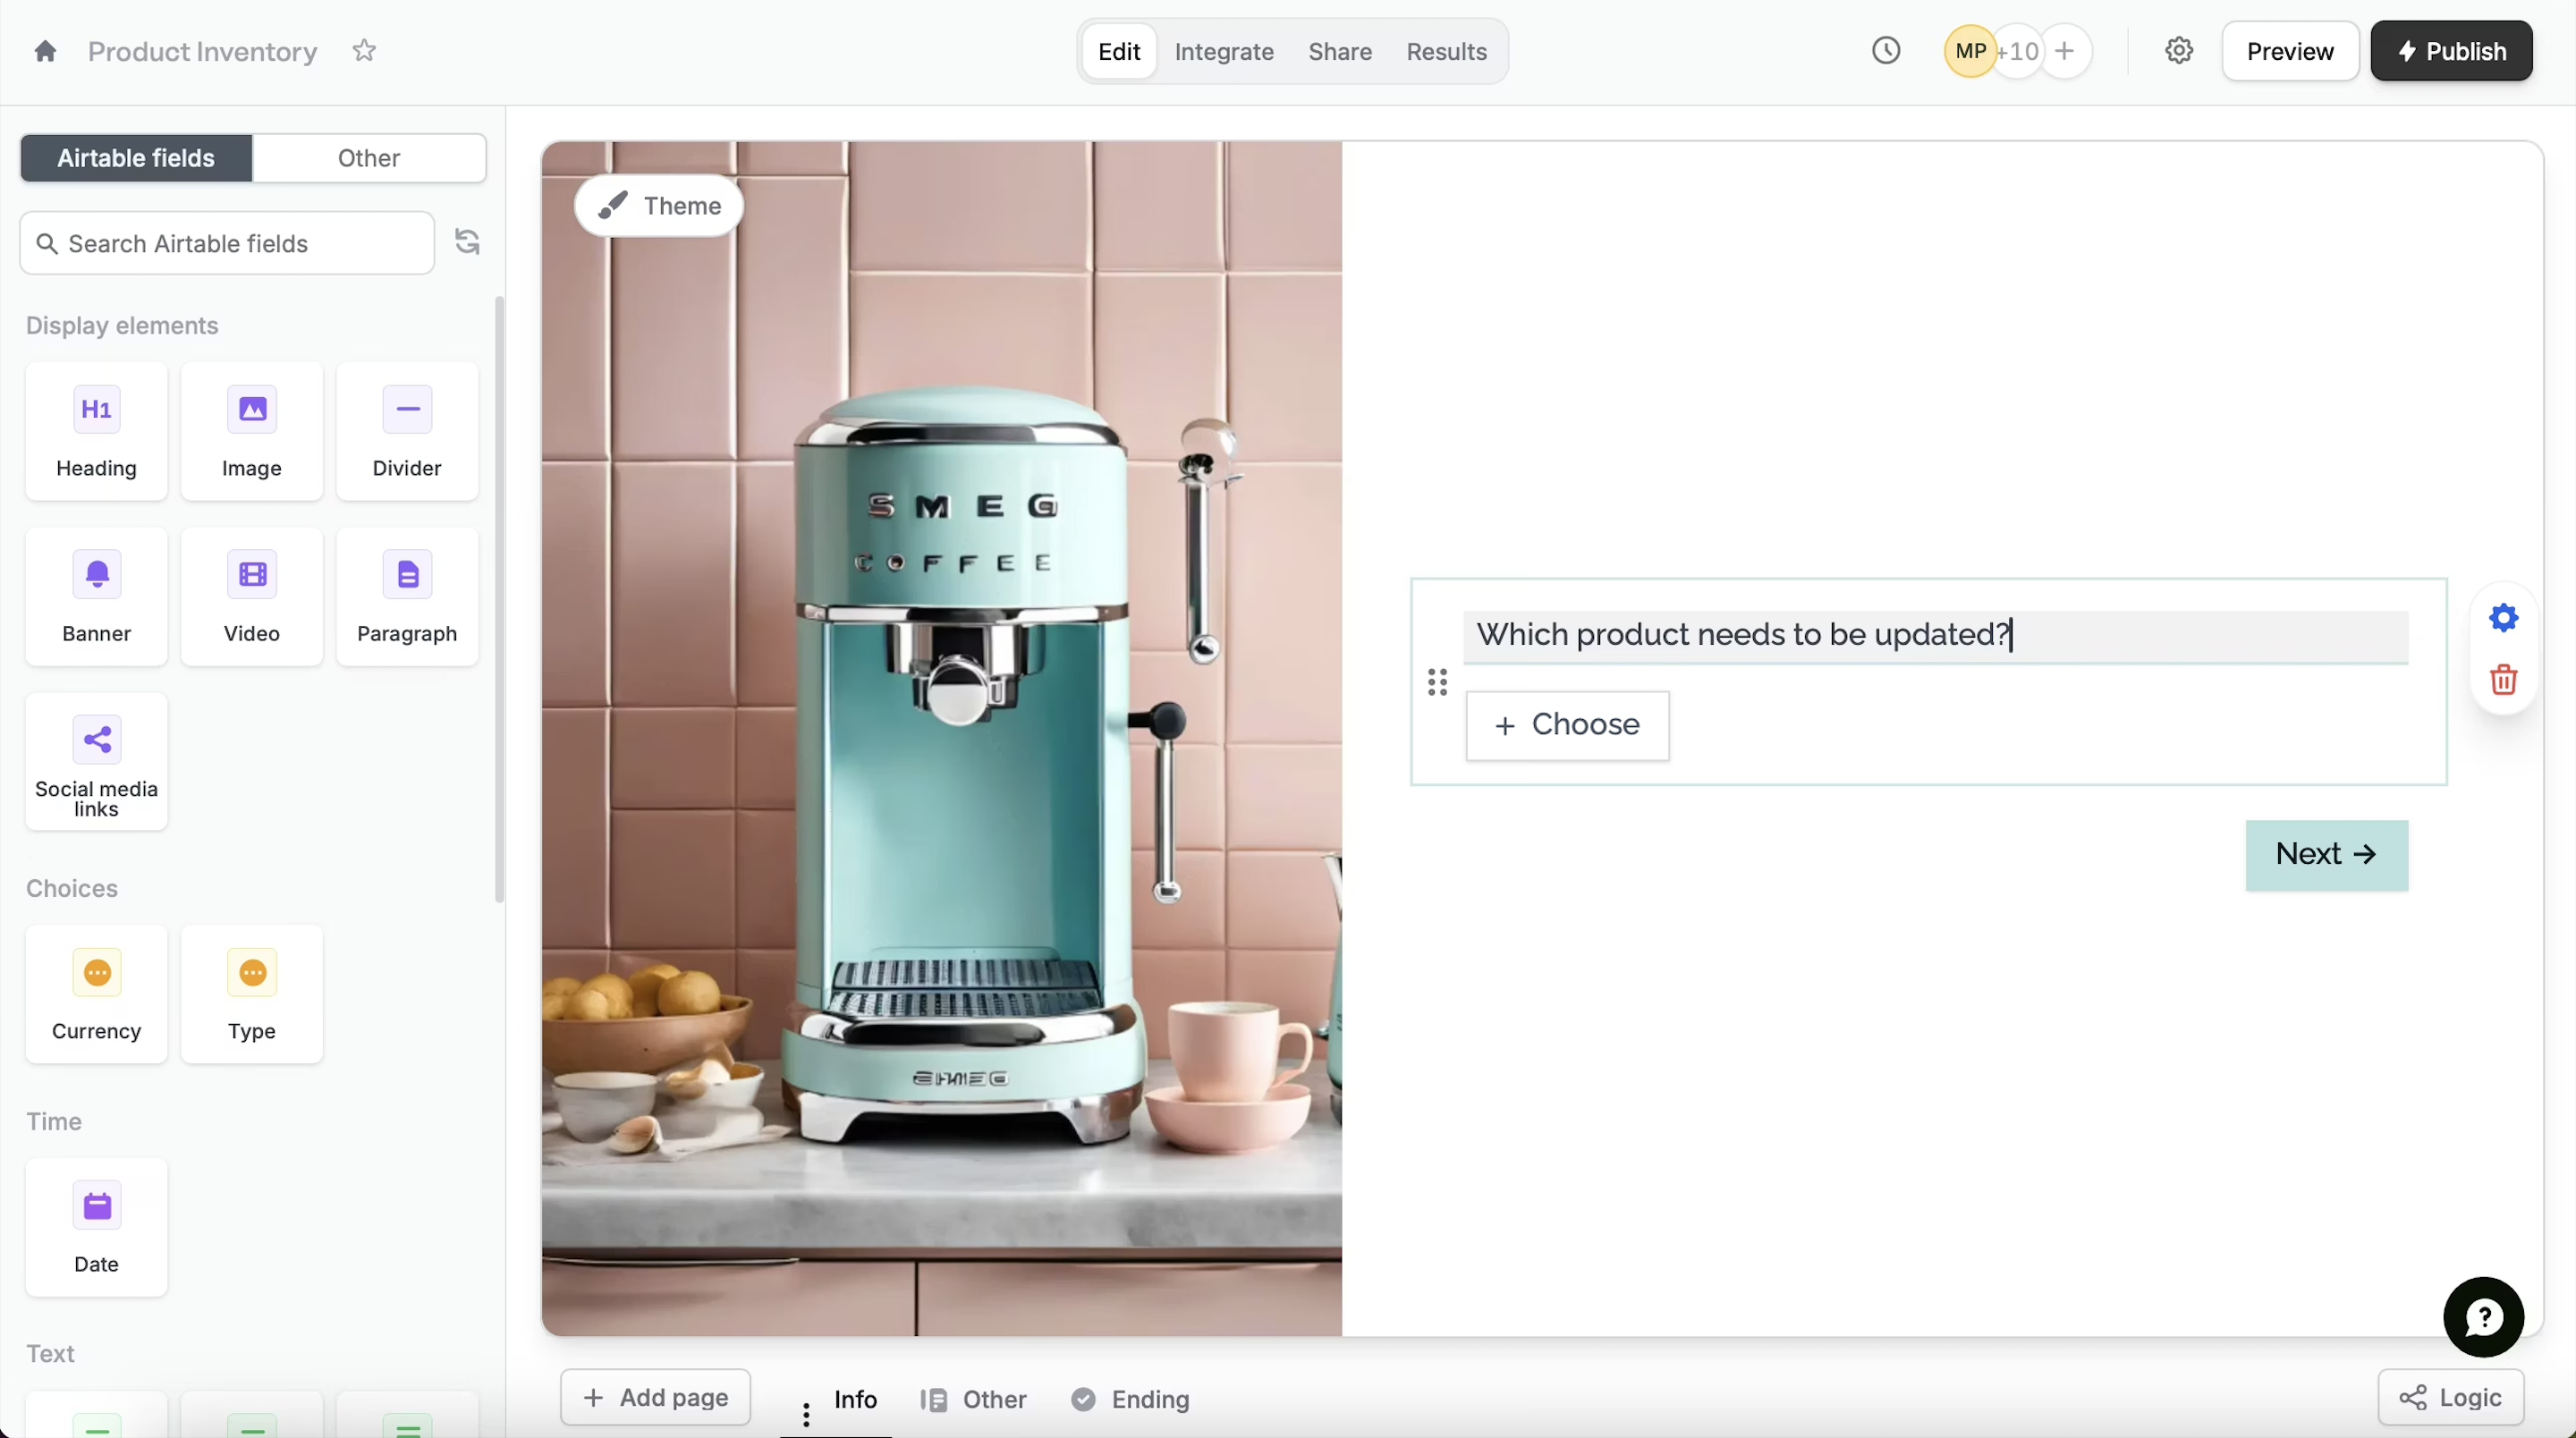
Task: Open field settings blue gear icon
Action: pos(2503,618)
